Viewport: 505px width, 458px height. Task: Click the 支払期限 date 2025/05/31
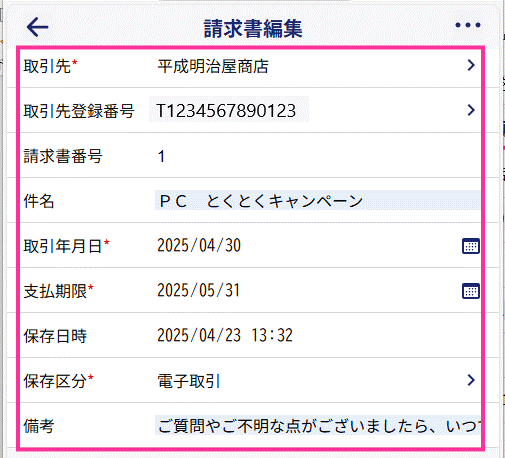[198, 291]
